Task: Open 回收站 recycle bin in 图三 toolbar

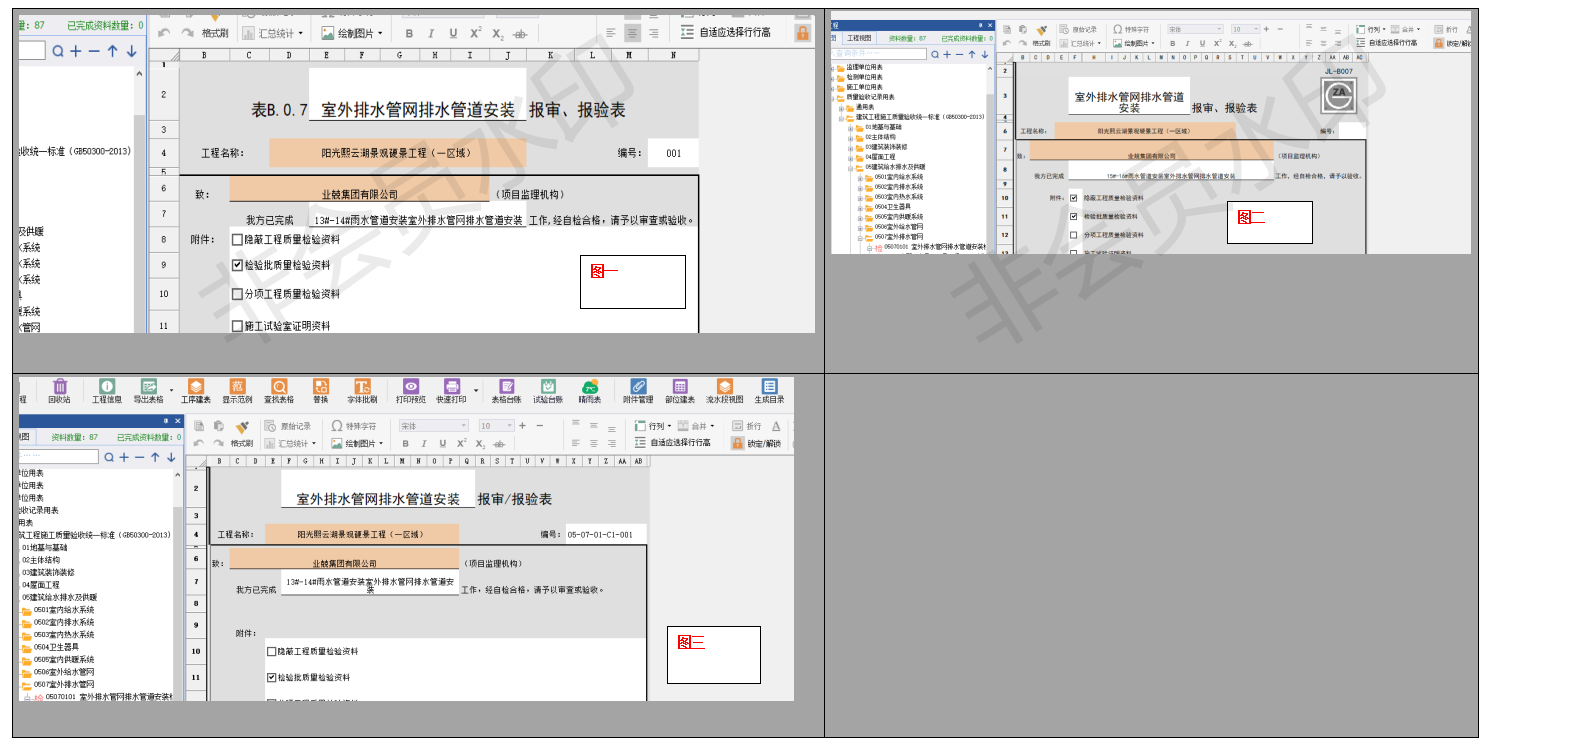Action: point(59,391)
